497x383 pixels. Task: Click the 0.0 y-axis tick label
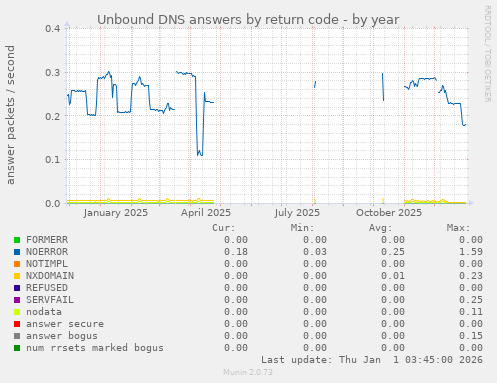[53, 203]
